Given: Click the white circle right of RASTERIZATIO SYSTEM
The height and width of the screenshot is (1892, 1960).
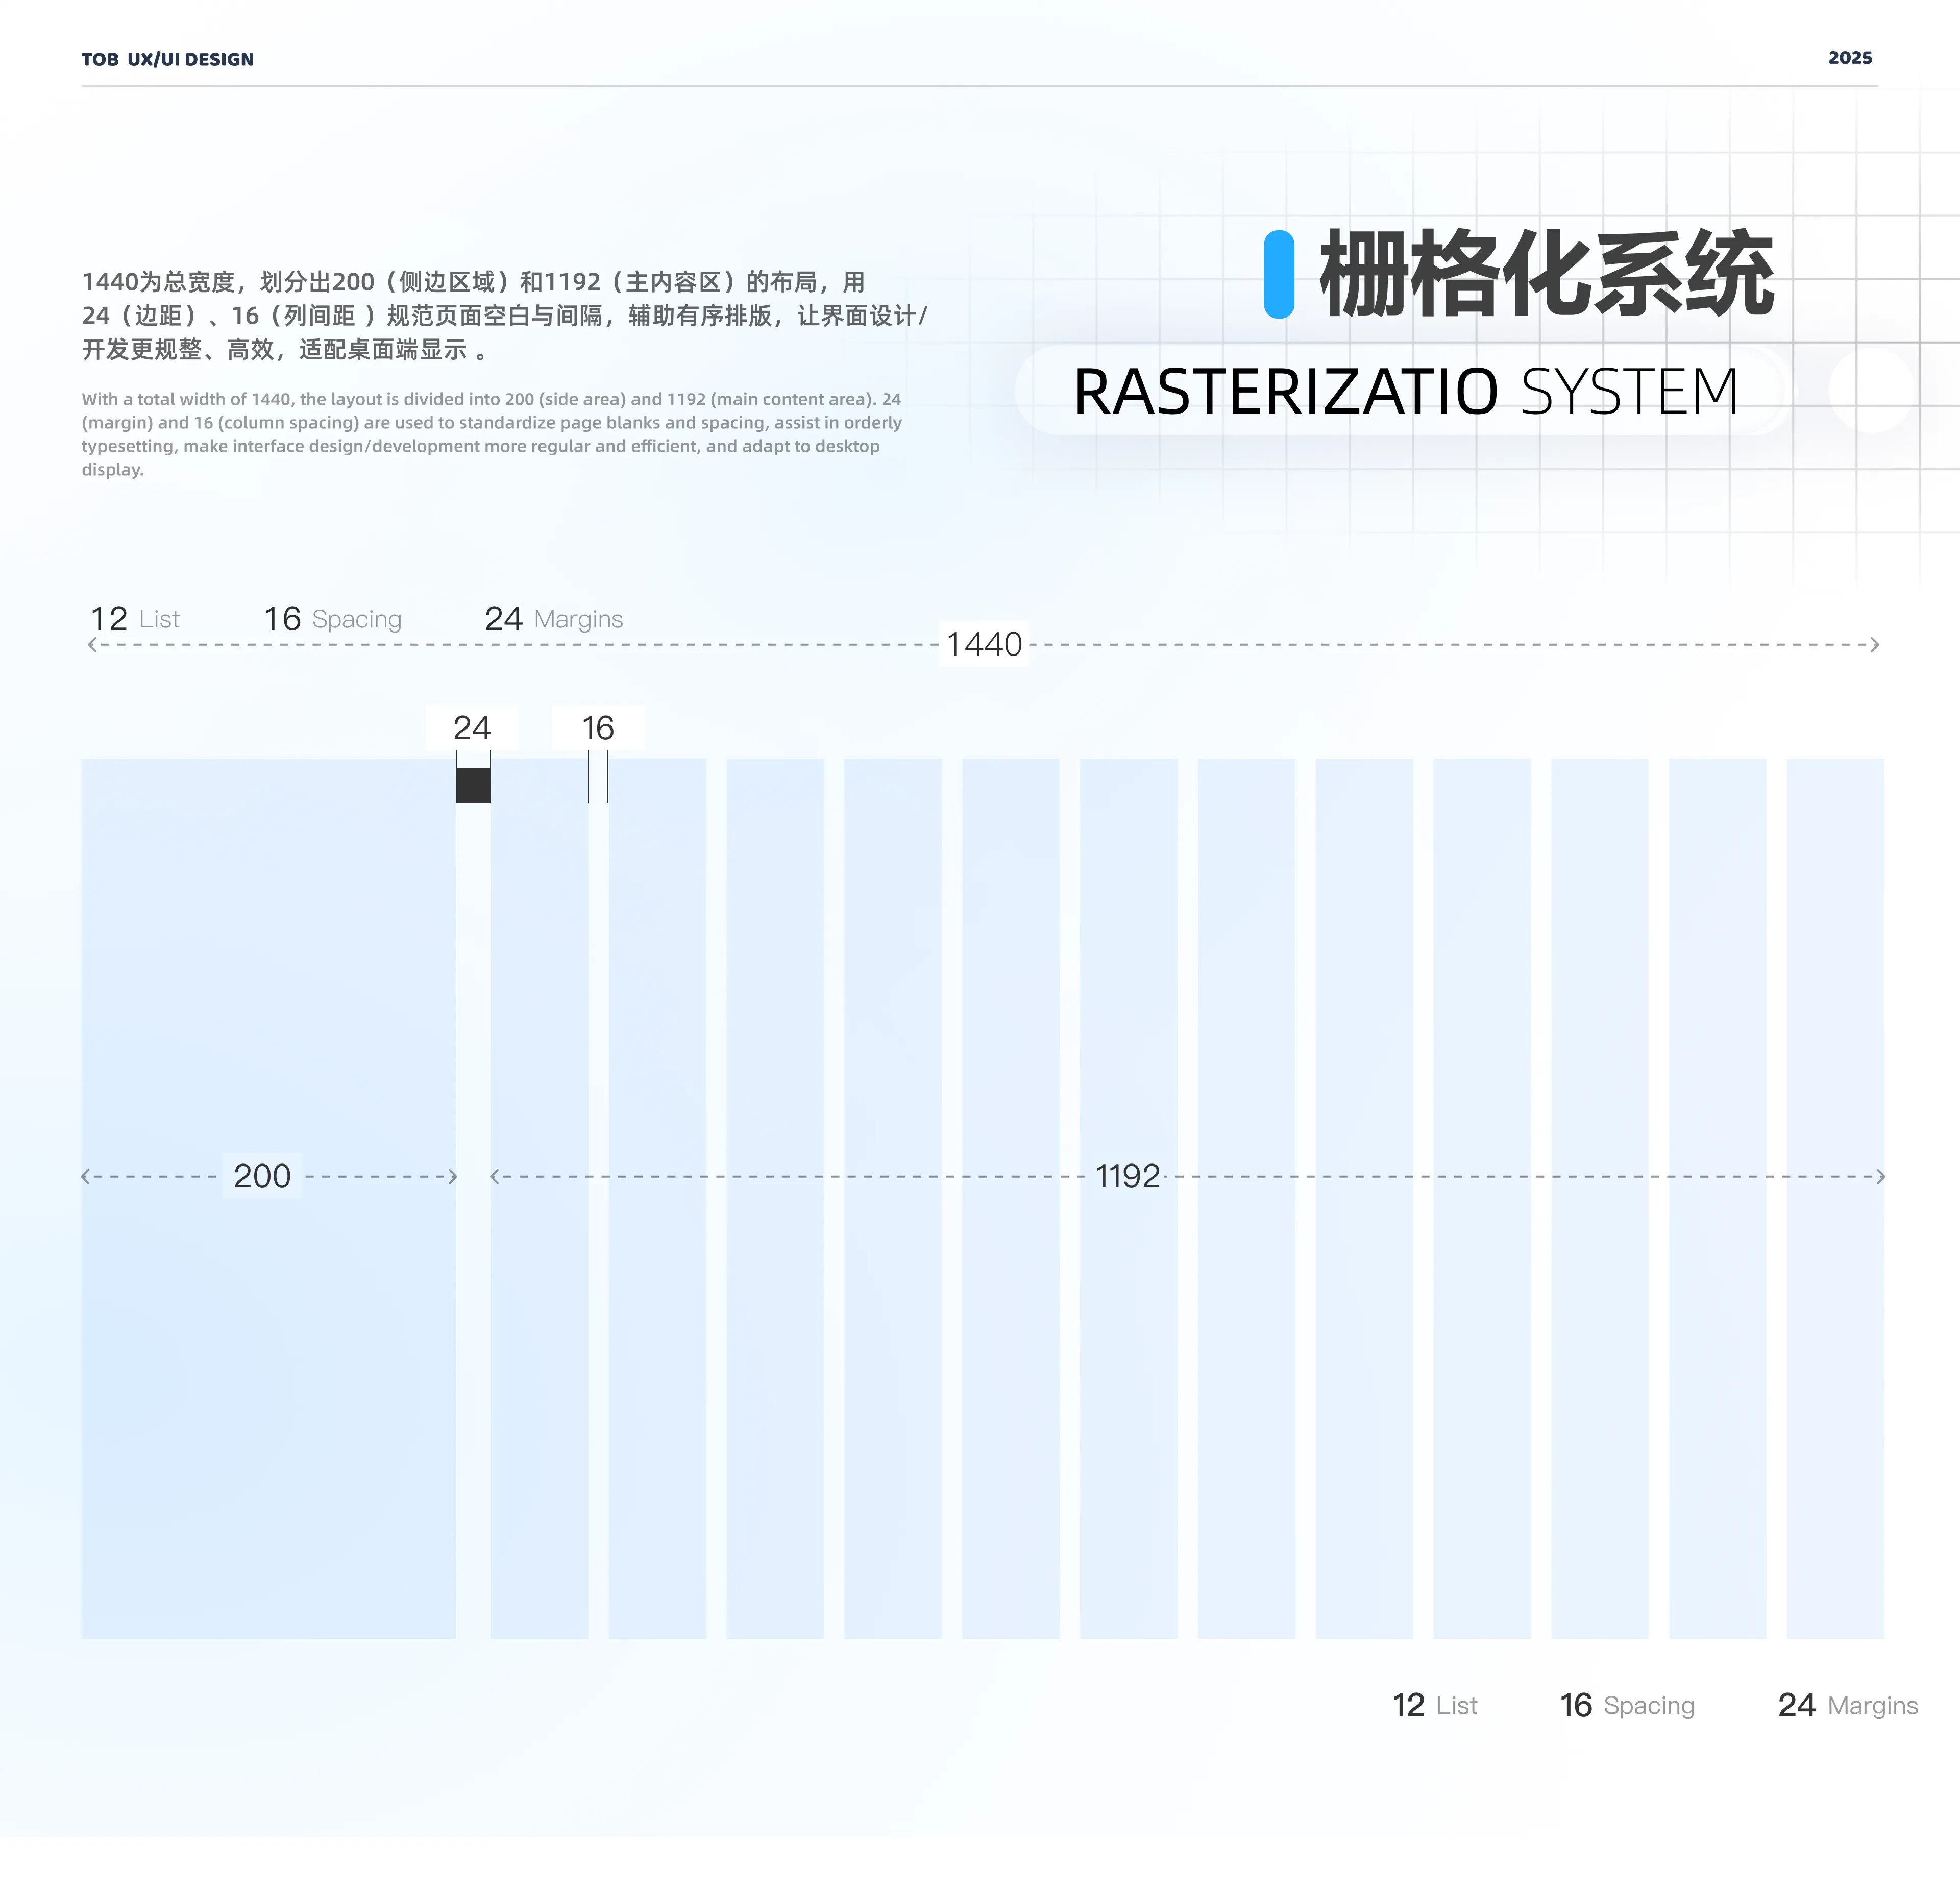Looking at the screenshot, I should pyautogui.click(x=1871, y=390).
